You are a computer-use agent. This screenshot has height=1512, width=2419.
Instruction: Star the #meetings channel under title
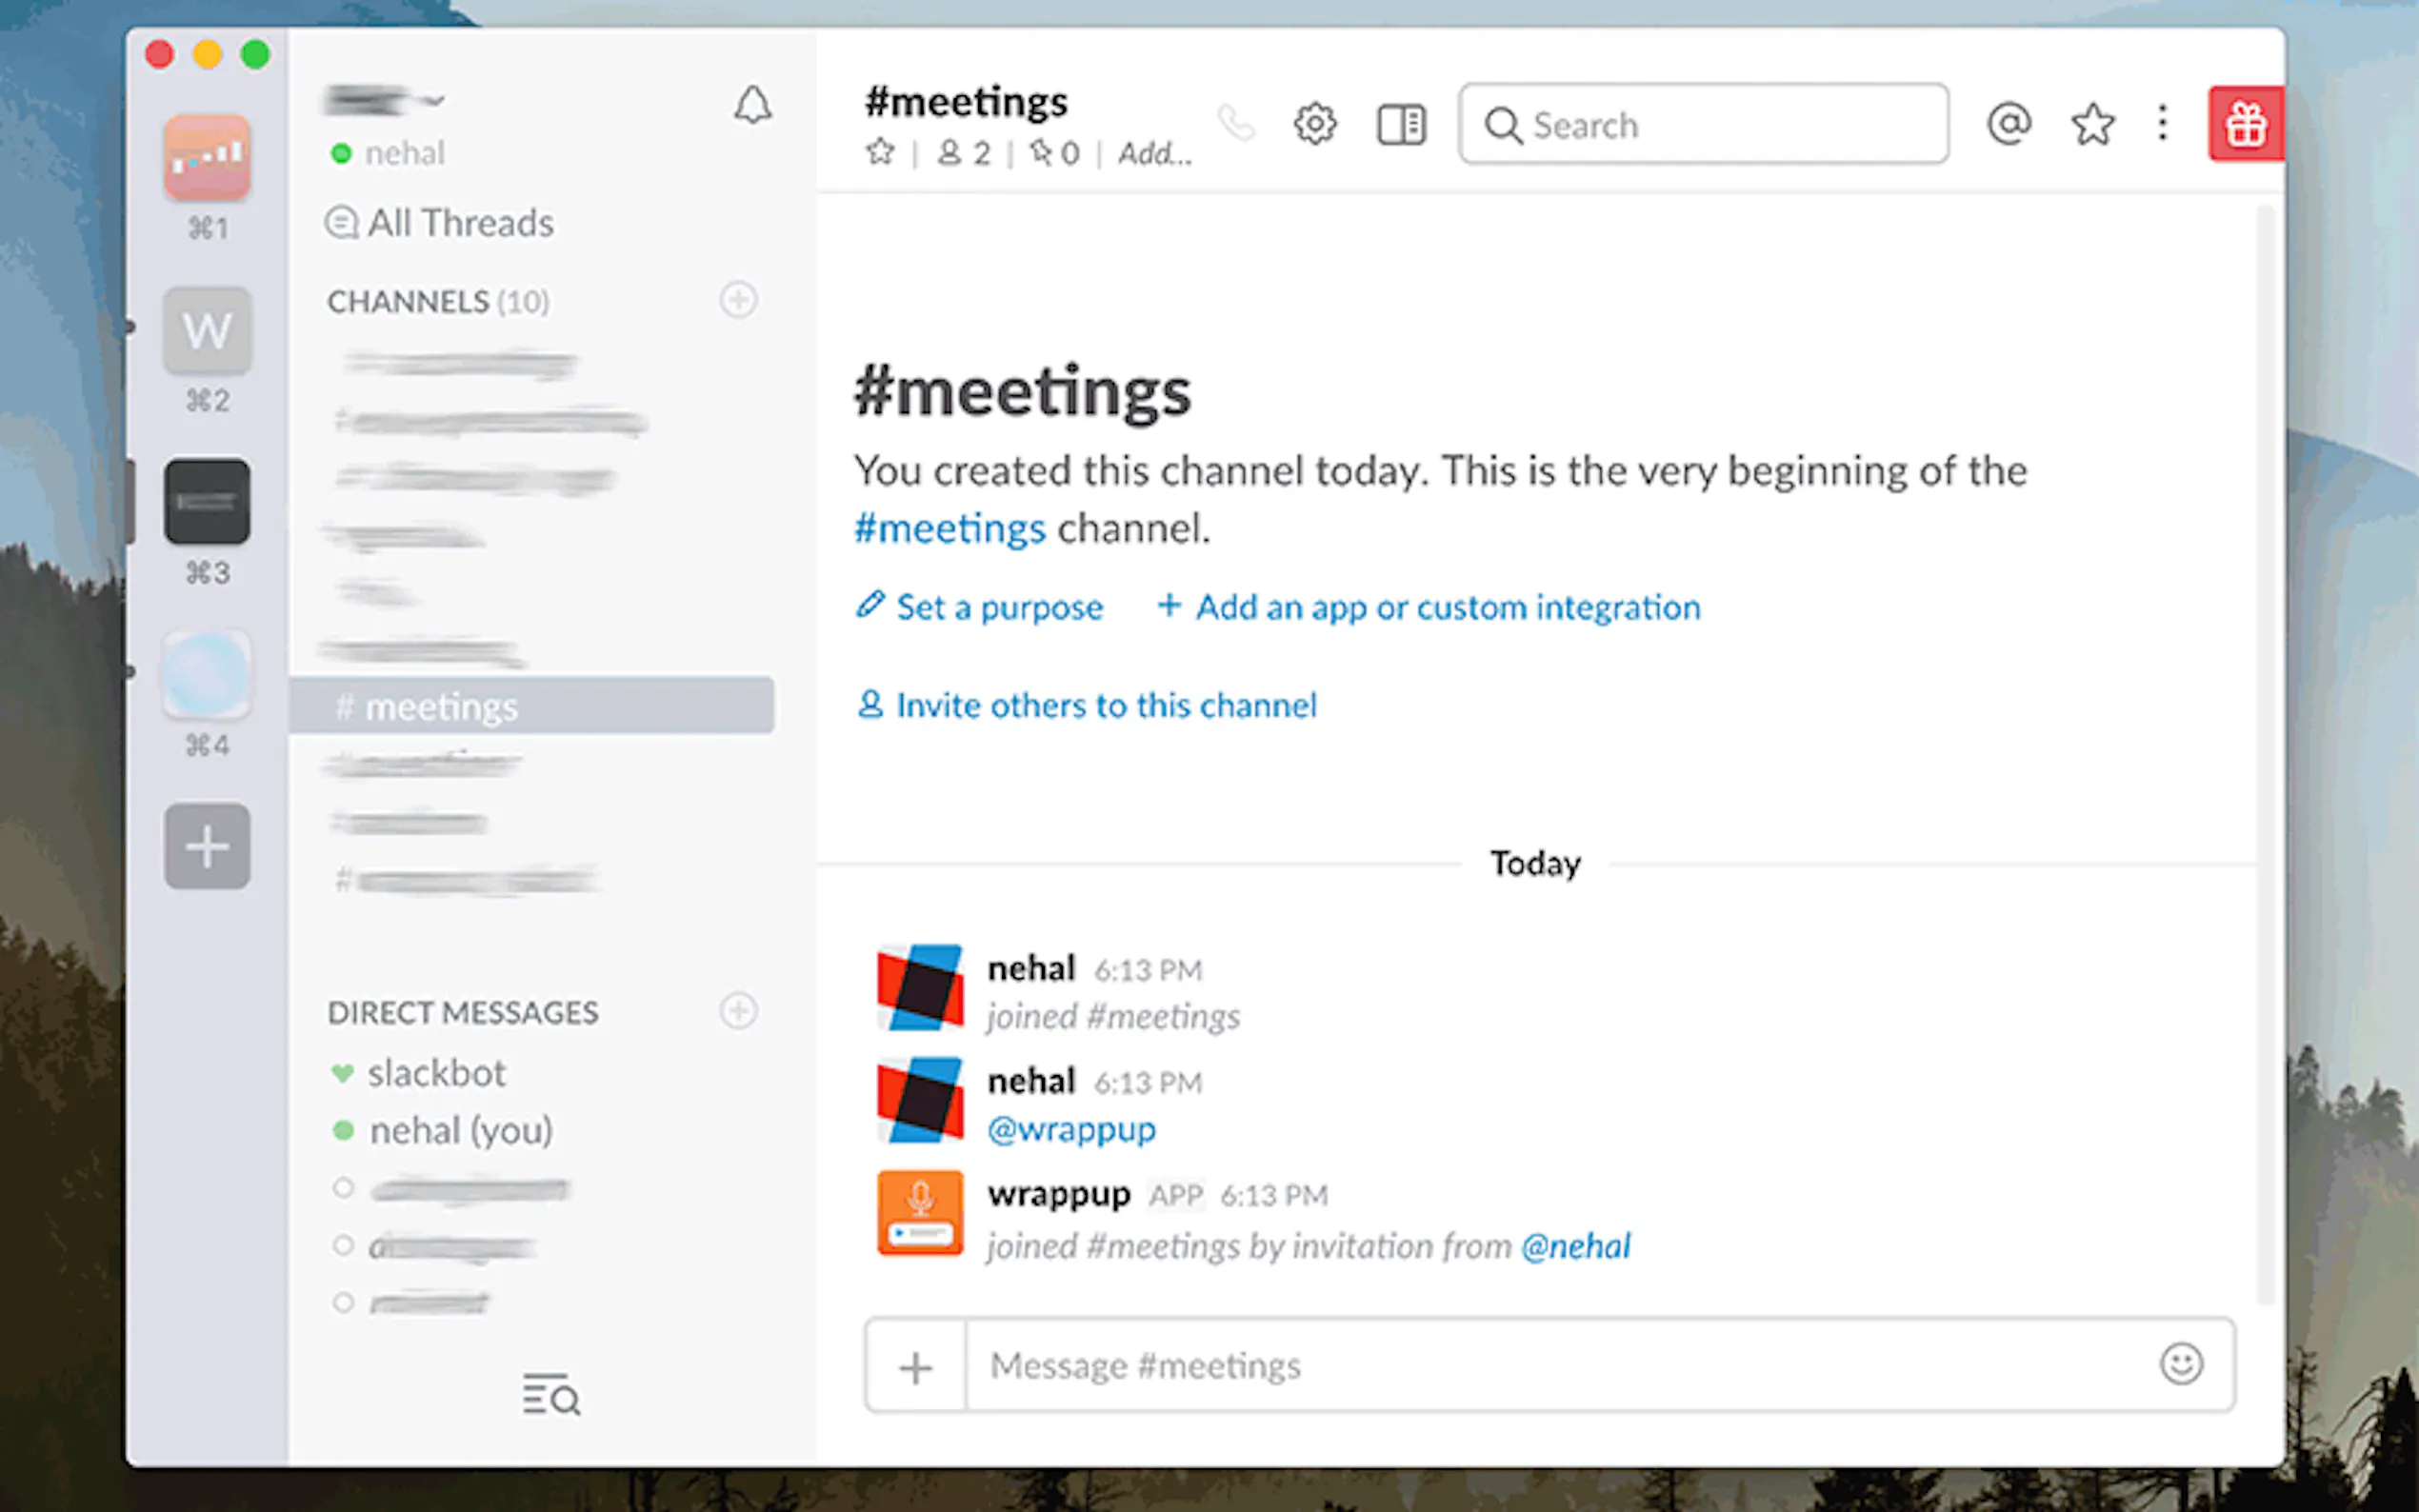[880, 153]
